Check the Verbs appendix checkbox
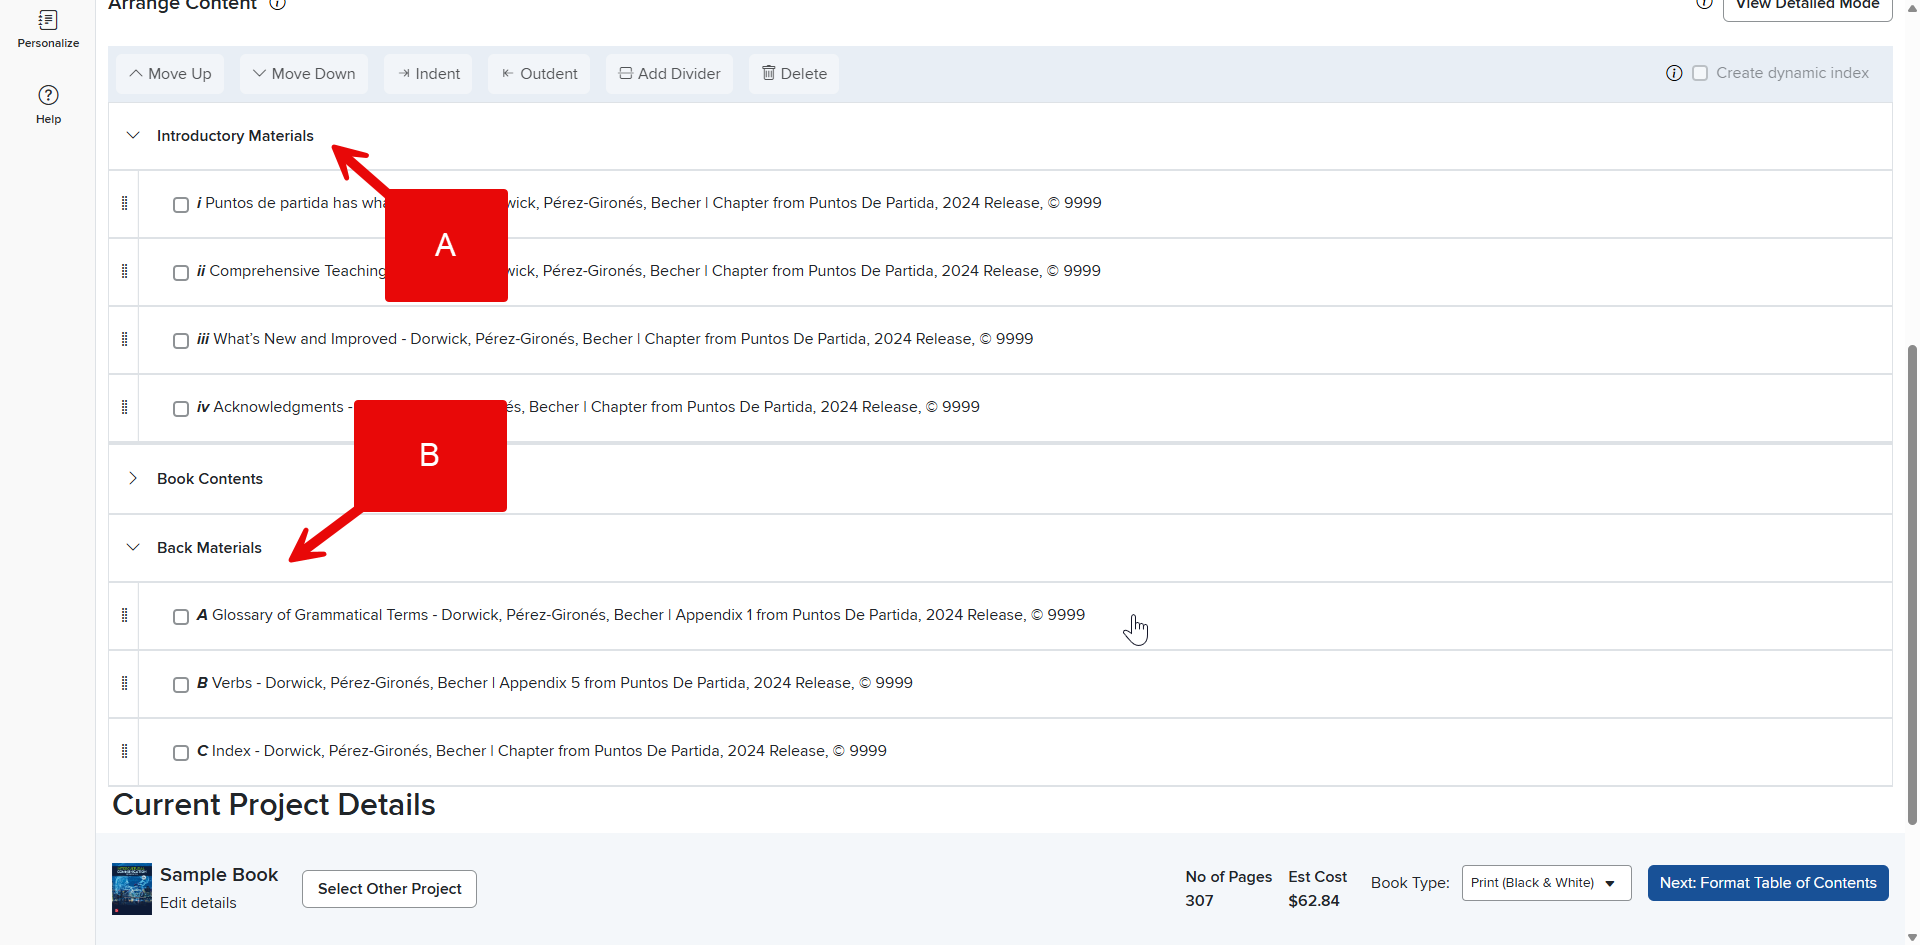Screen dimensions: 1920x945 tap(181, 685)
